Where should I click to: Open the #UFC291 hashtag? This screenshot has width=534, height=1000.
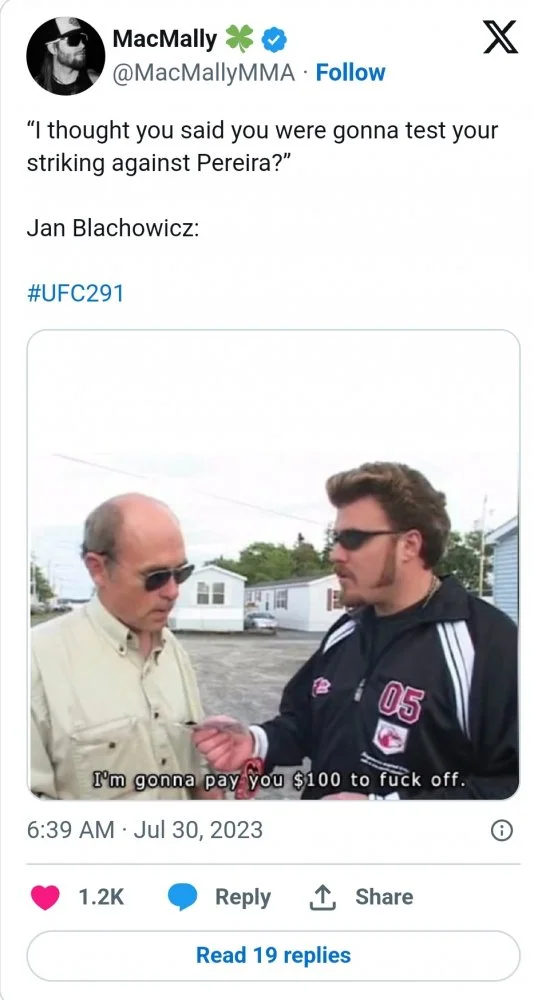[x=75, y=293]
